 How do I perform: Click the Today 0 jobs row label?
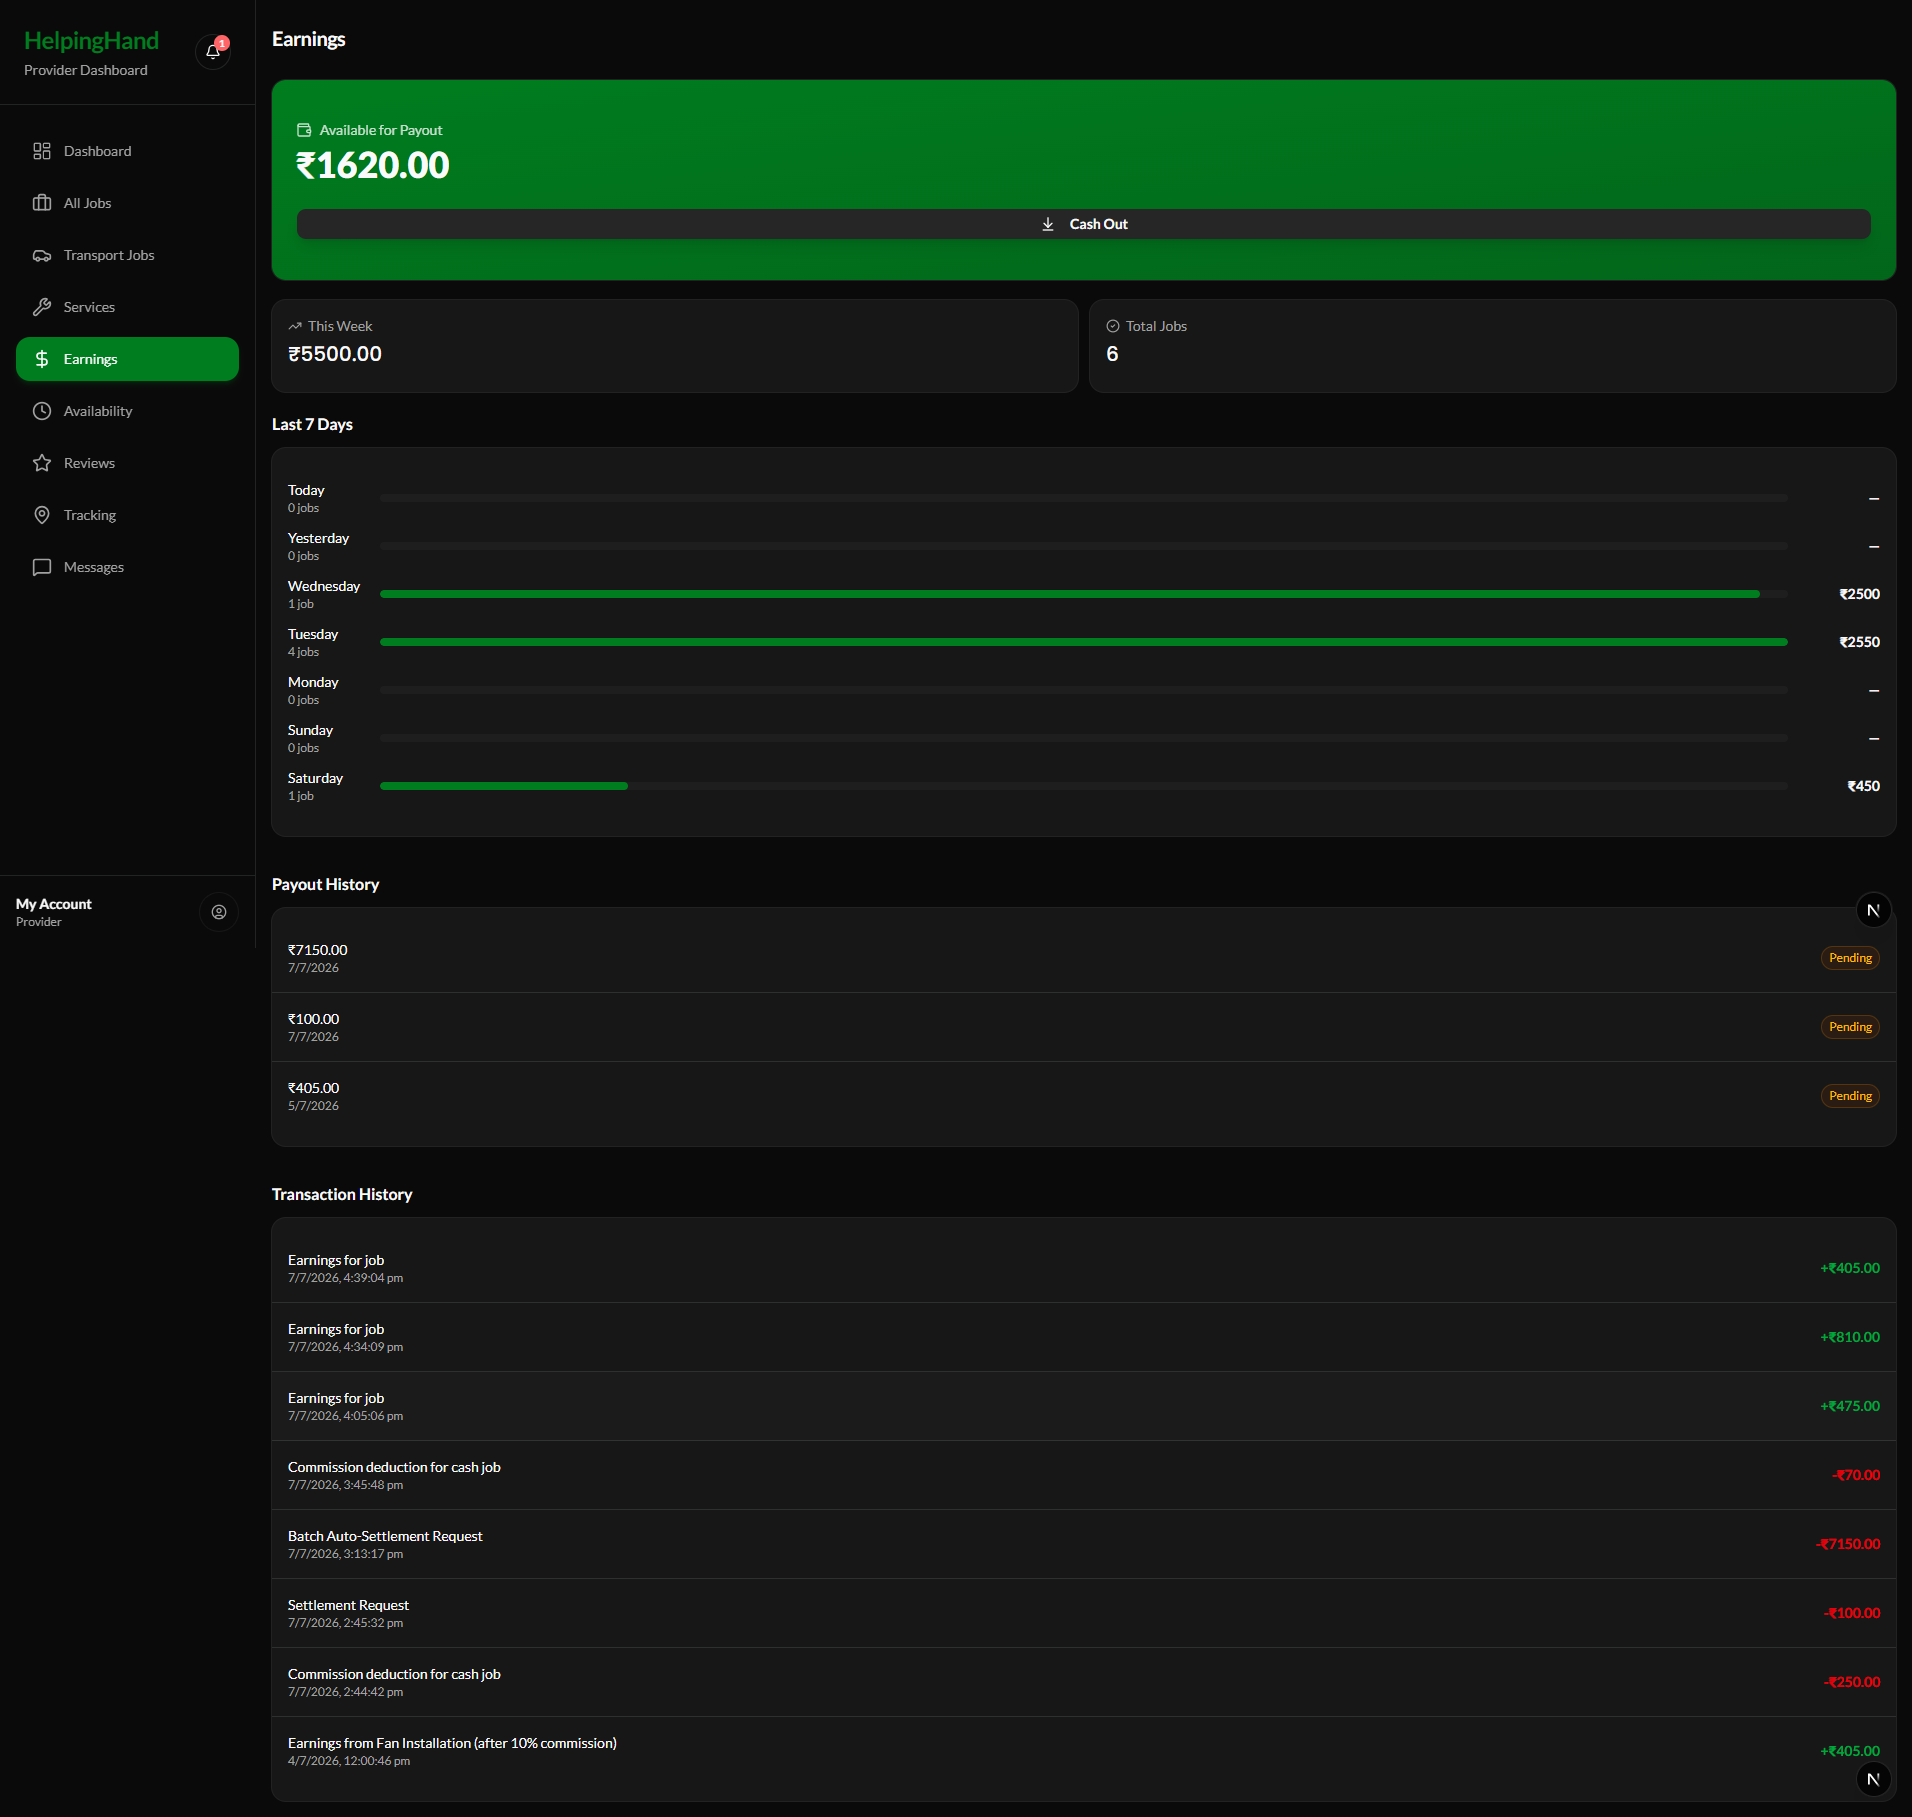pyautogui.click(x=306, y=498)
